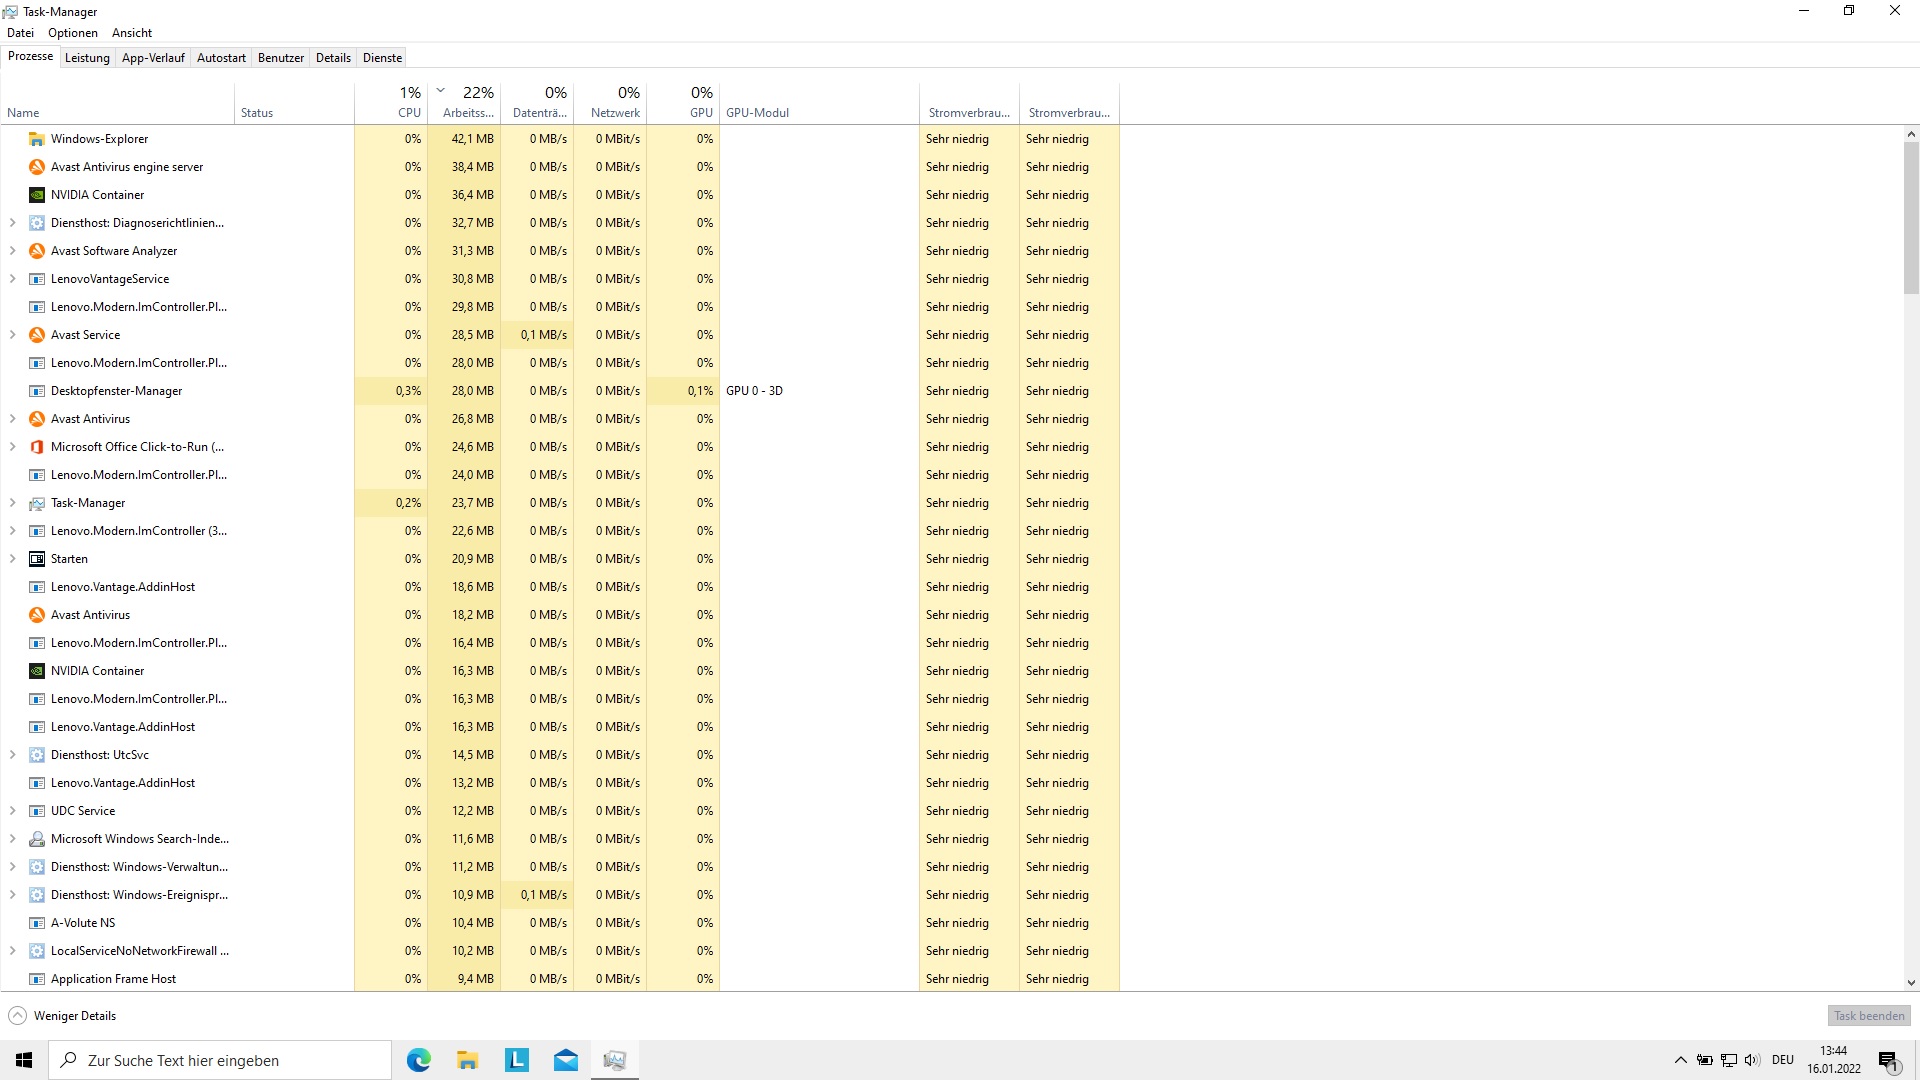The height and width of the screenshot is (1080, 1920).
Task: Sort processes by the CPU column header
Action: pos(391,102)
